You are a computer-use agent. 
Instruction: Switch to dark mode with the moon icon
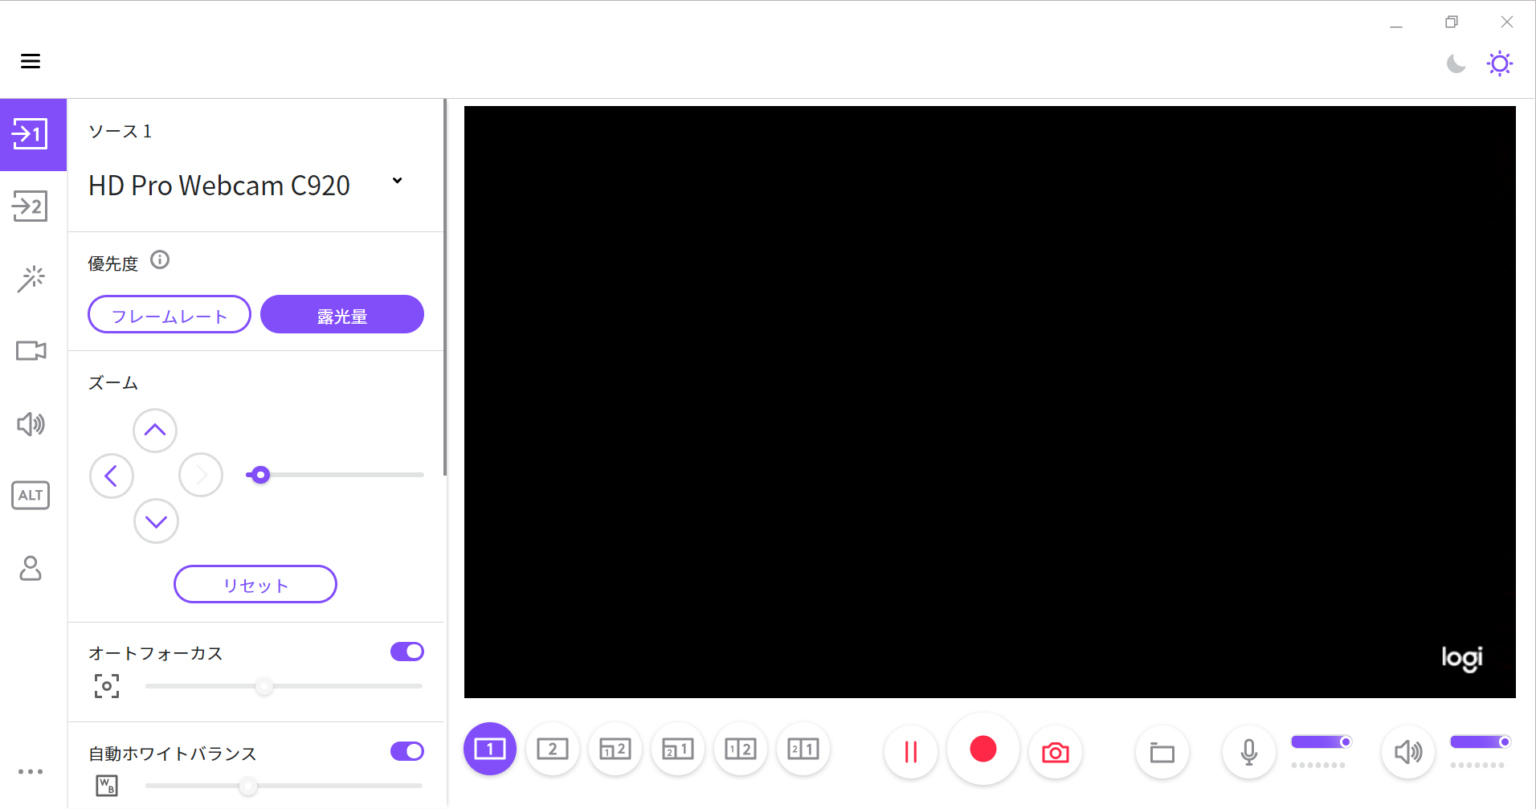[x=1455, y=63]
